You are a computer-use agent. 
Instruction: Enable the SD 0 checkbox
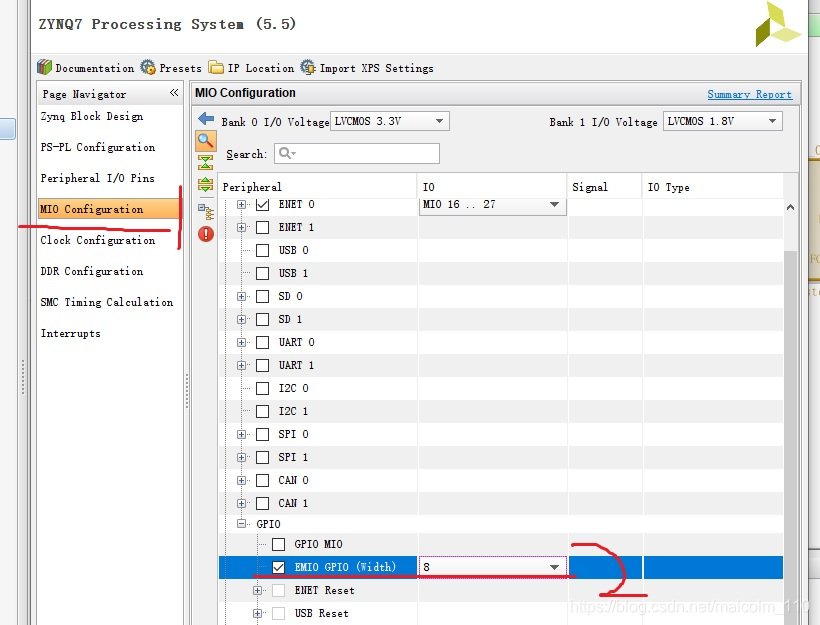click(263, 296)
